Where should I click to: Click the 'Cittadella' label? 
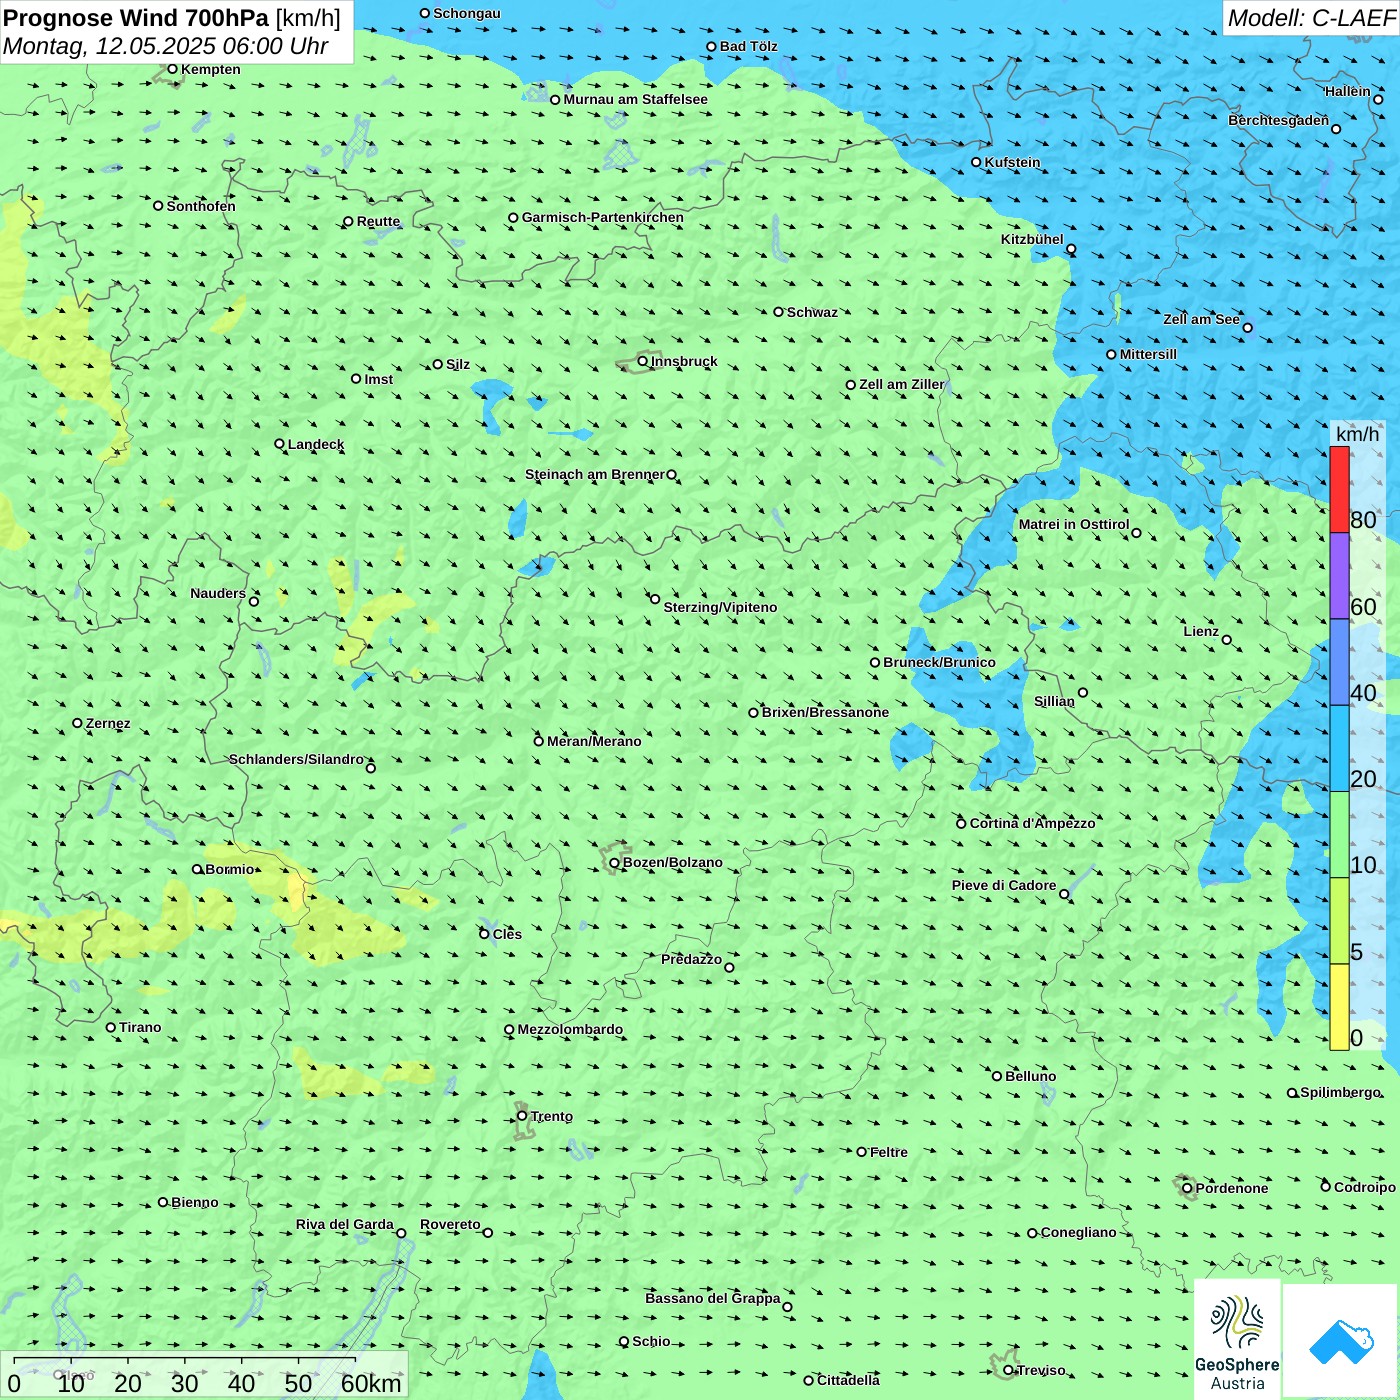tap(848, 1380)
